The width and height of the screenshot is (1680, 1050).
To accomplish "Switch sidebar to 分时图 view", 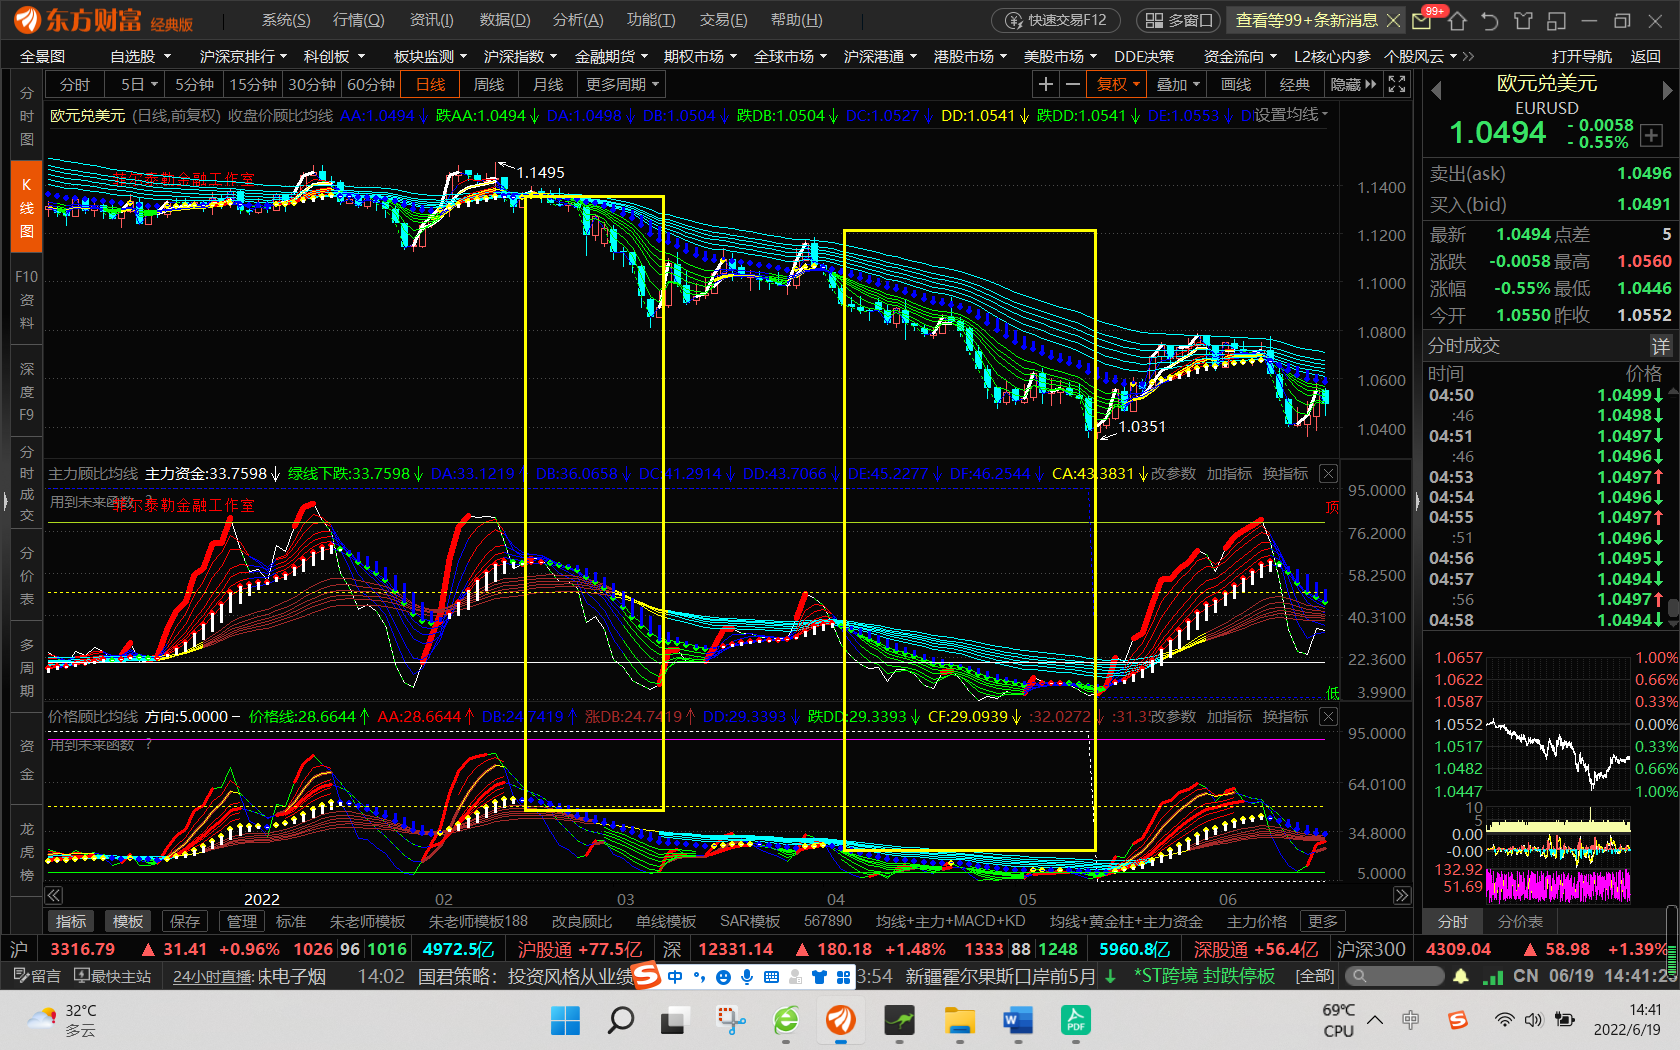I will pos(27,116).
